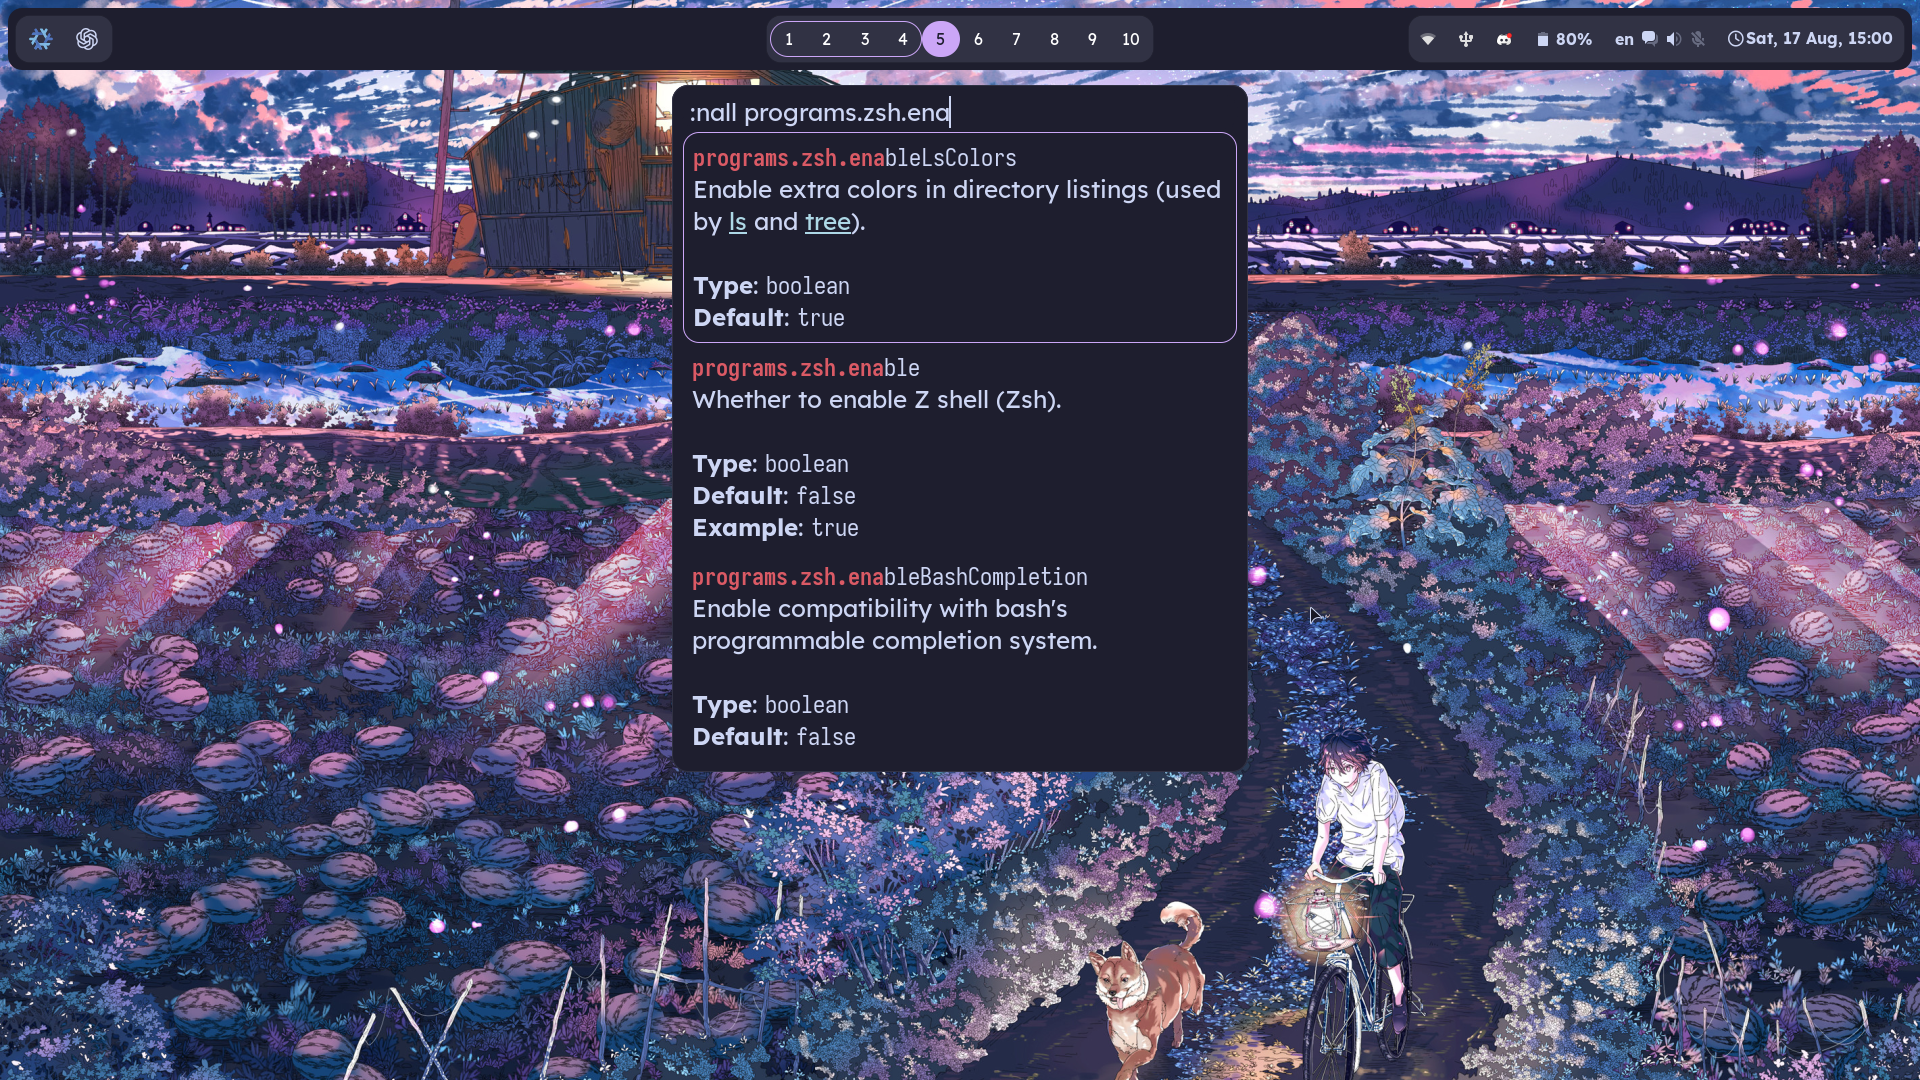The height and width of the screenshot is (1080, 1920).
Task: Open the ls link in the description
Action: pyautogui.click(x=737, y=222)
